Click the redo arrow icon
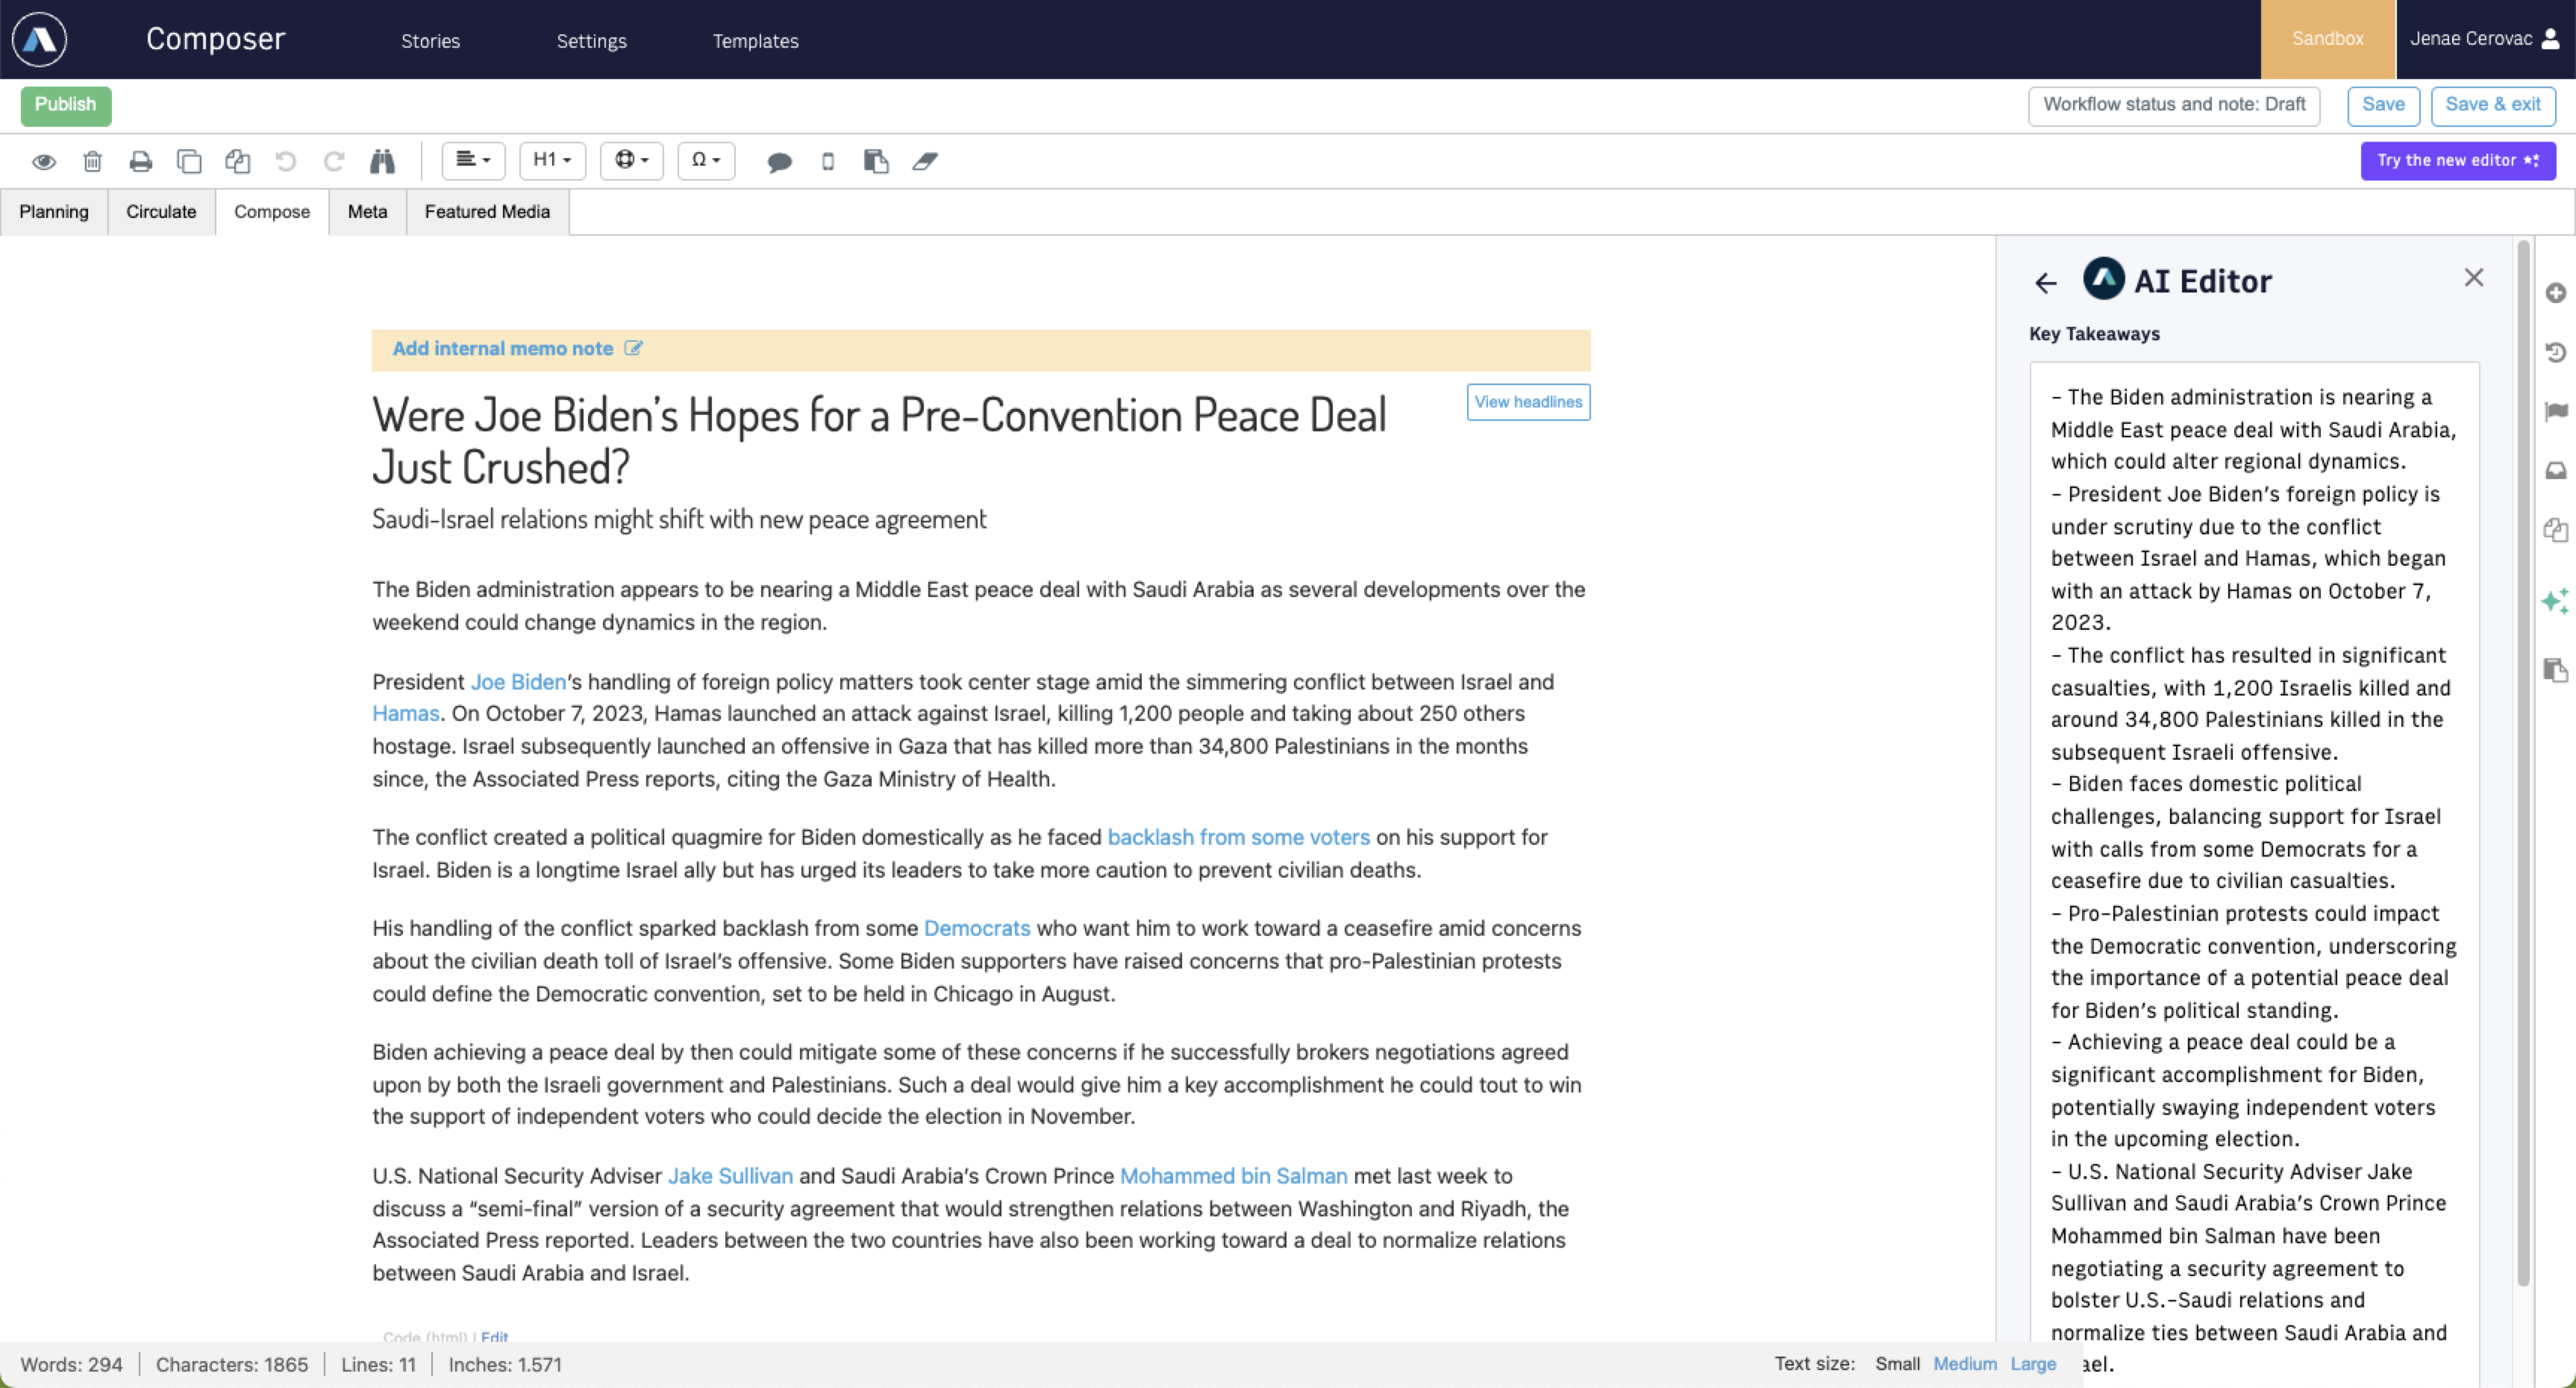The image size is (2576, 1388). (334, 161)
